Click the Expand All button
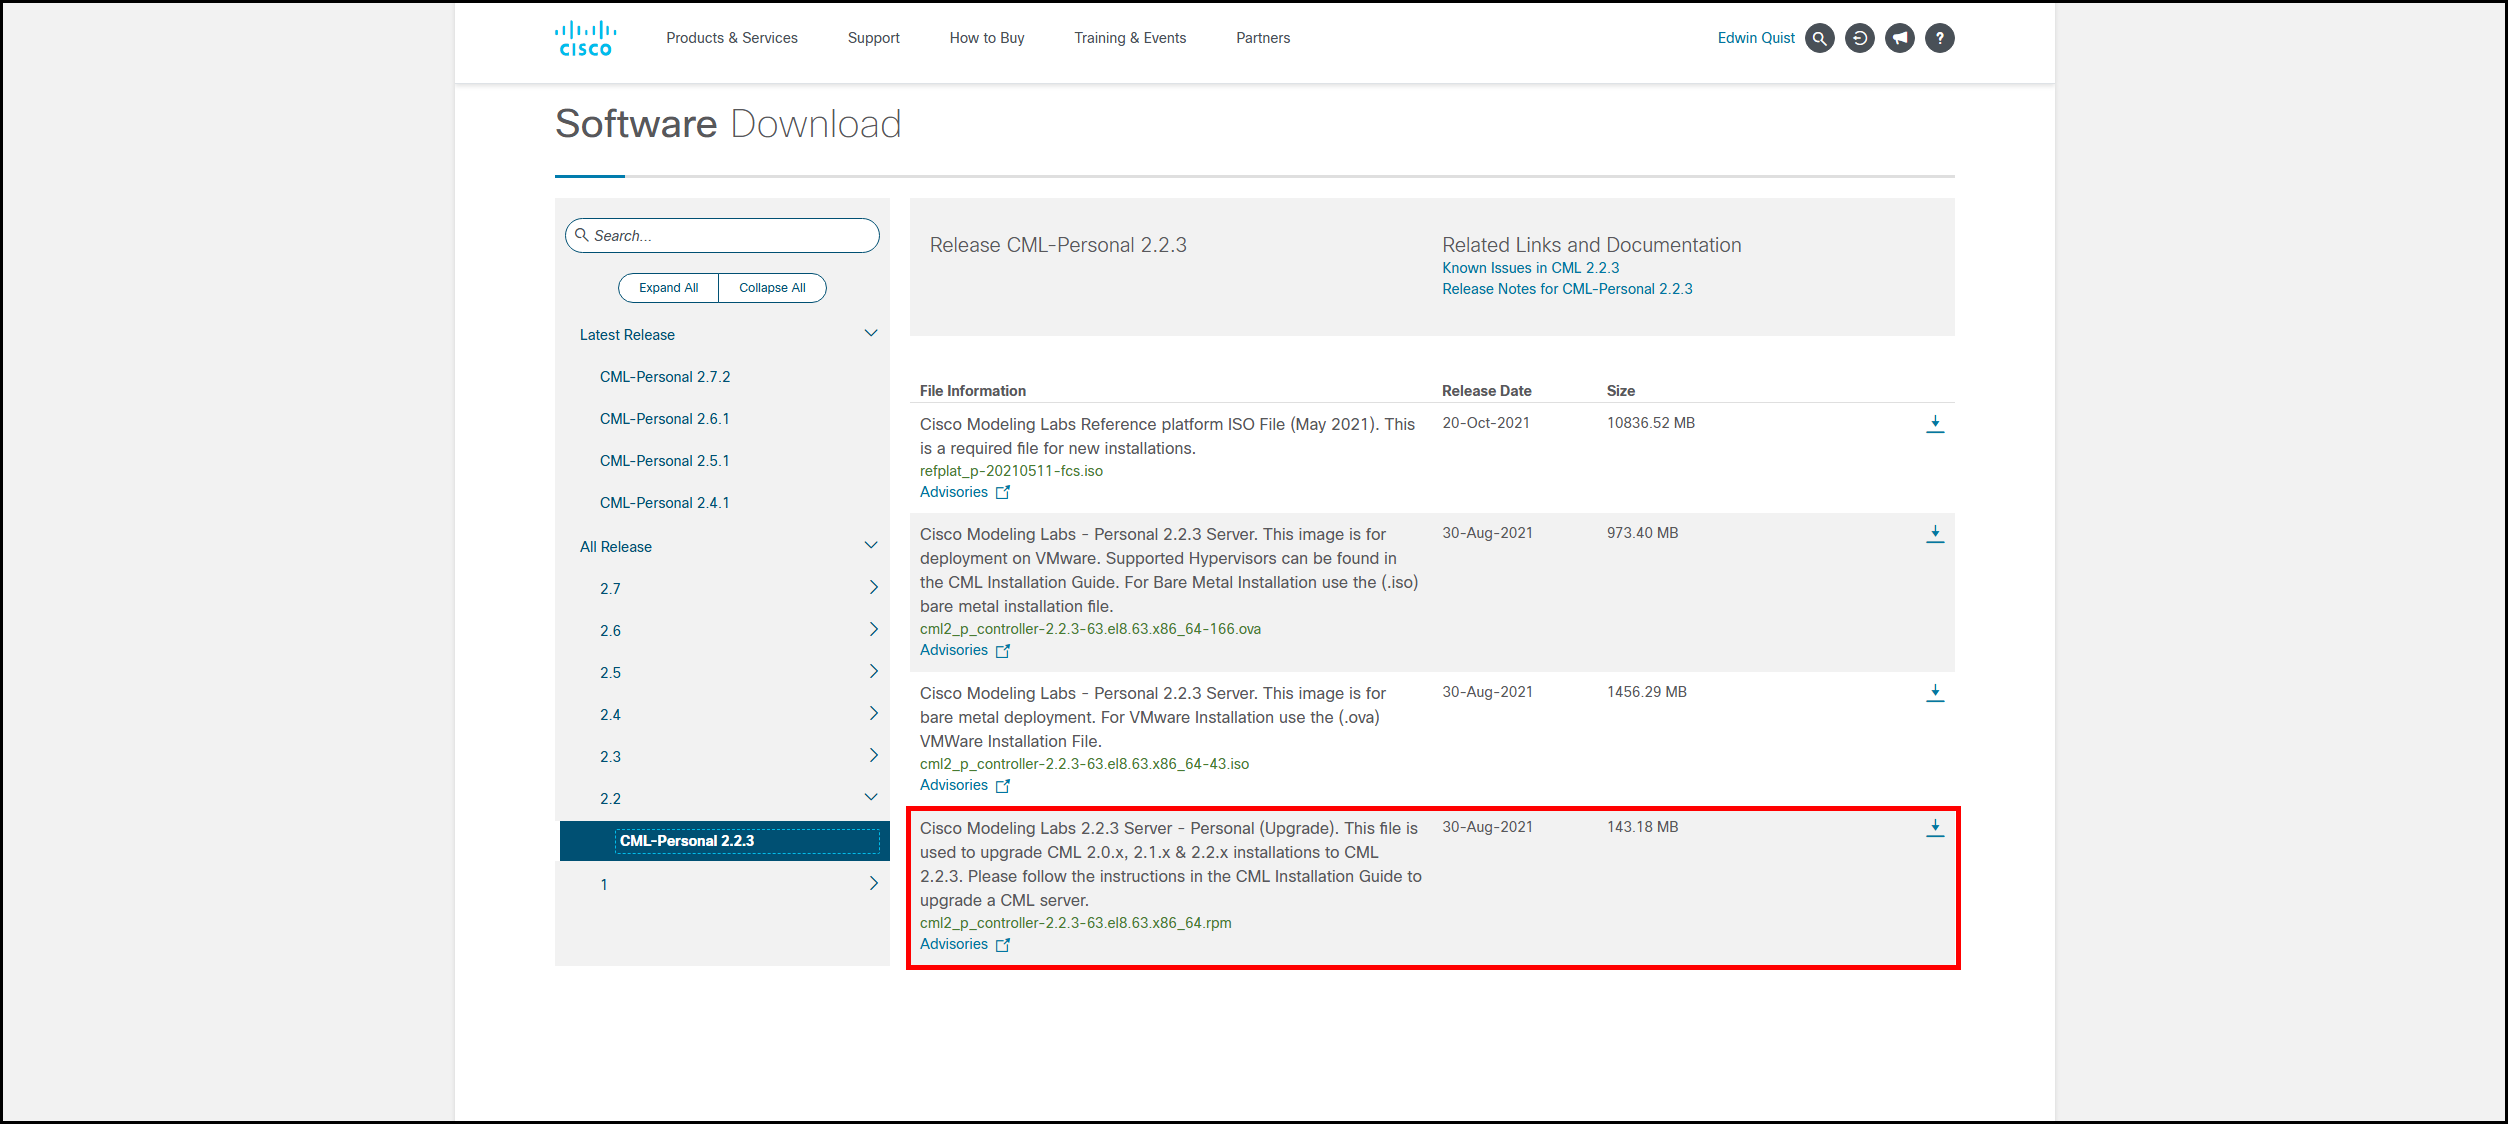This screenshot has width=2508, height=1124. point(669,288)
